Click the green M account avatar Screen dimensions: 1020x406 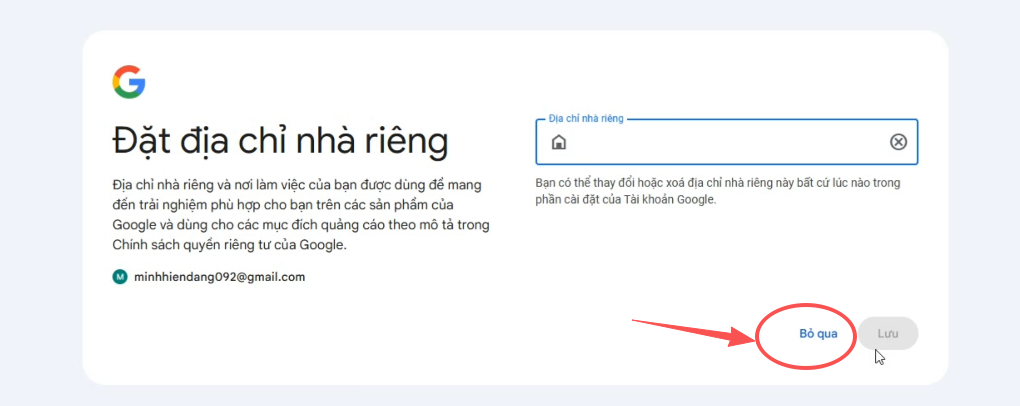[120, 277]
